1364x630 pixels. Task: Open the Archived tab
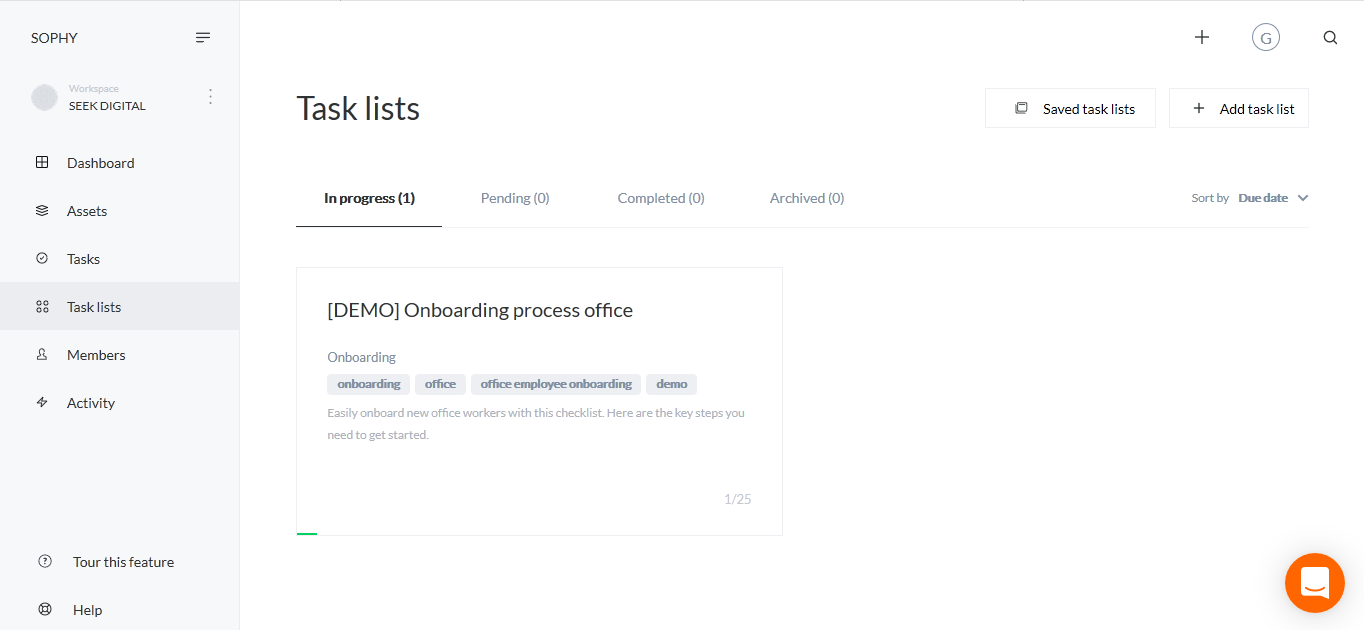pos(807,198)
